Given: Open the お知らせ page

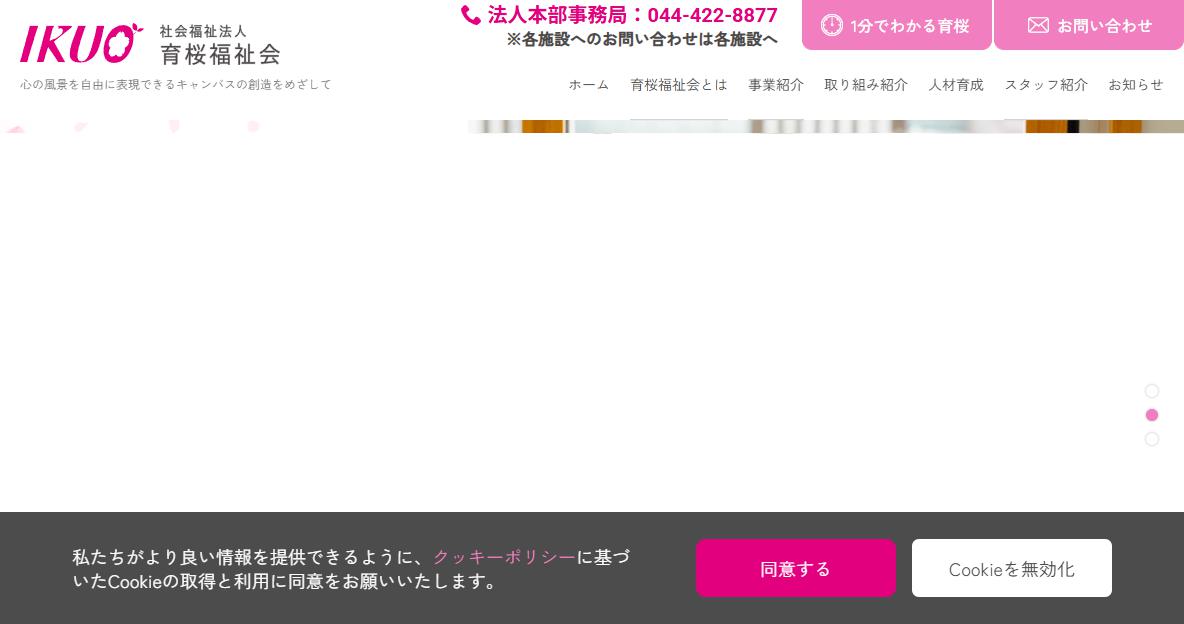Looking at the screenshot, I should coord(1136,85).
